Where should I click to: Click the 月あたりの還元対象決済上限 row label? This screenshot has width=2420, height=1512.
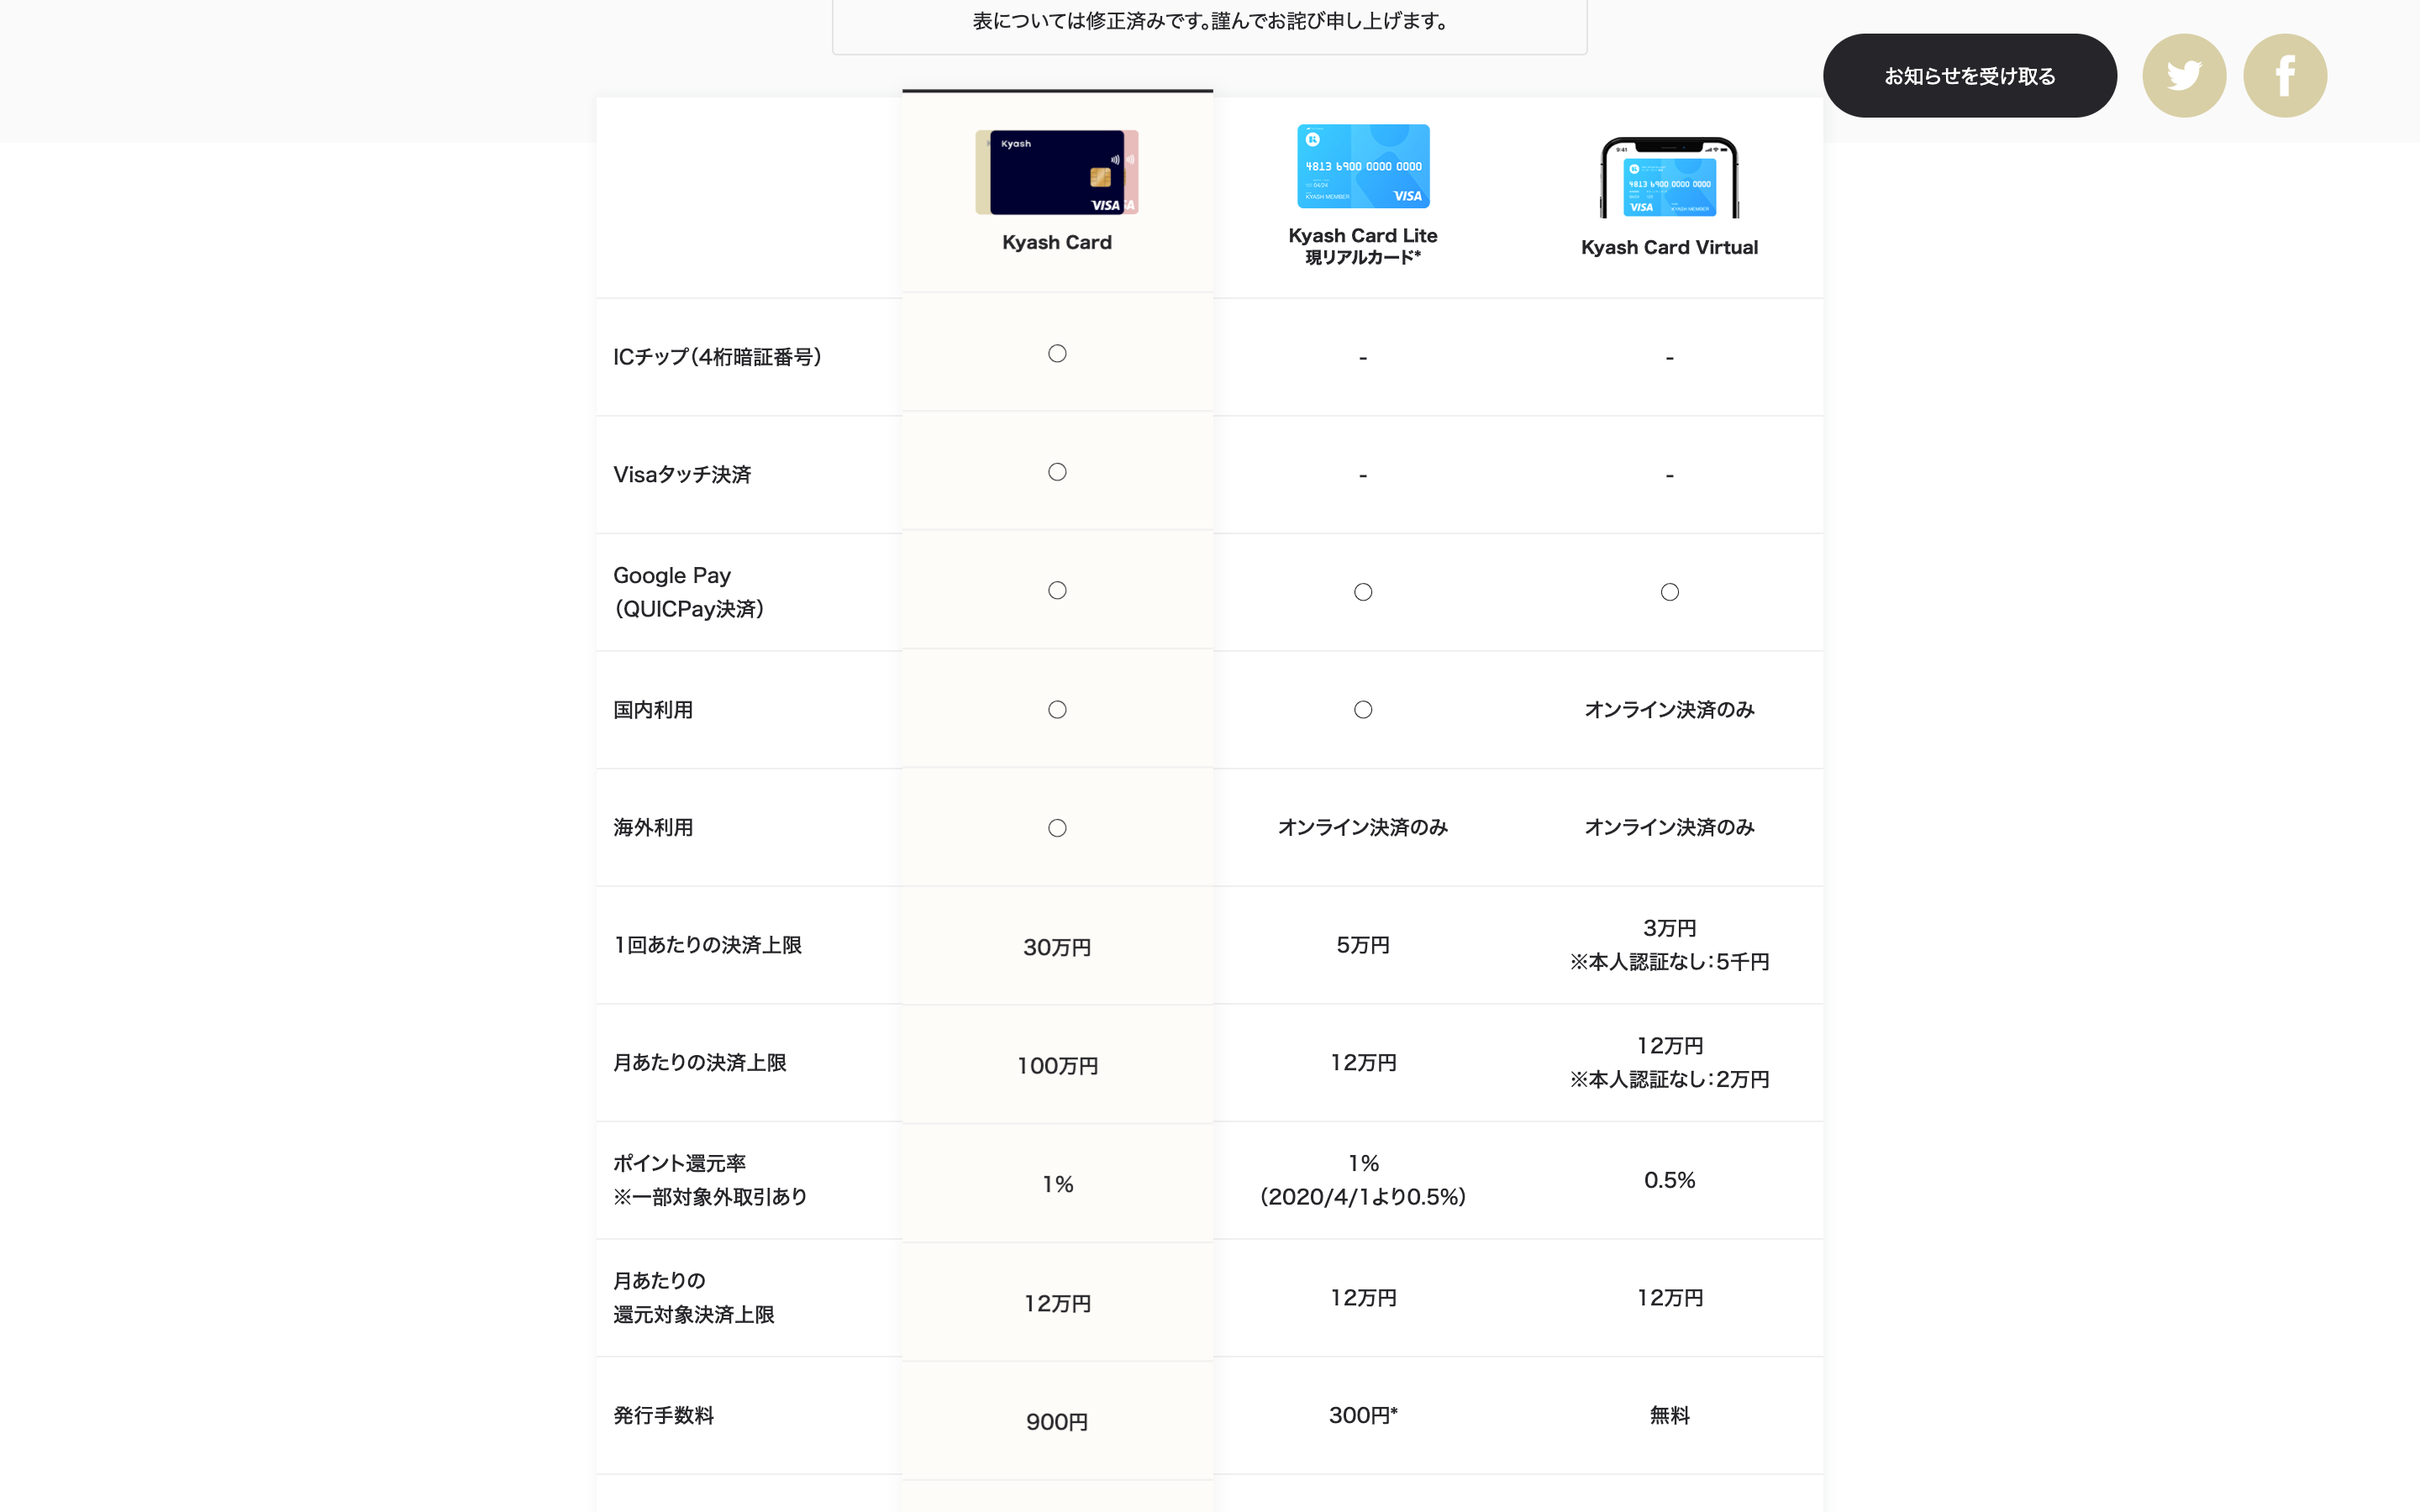pyautogui.click(x=694, y=1298)
